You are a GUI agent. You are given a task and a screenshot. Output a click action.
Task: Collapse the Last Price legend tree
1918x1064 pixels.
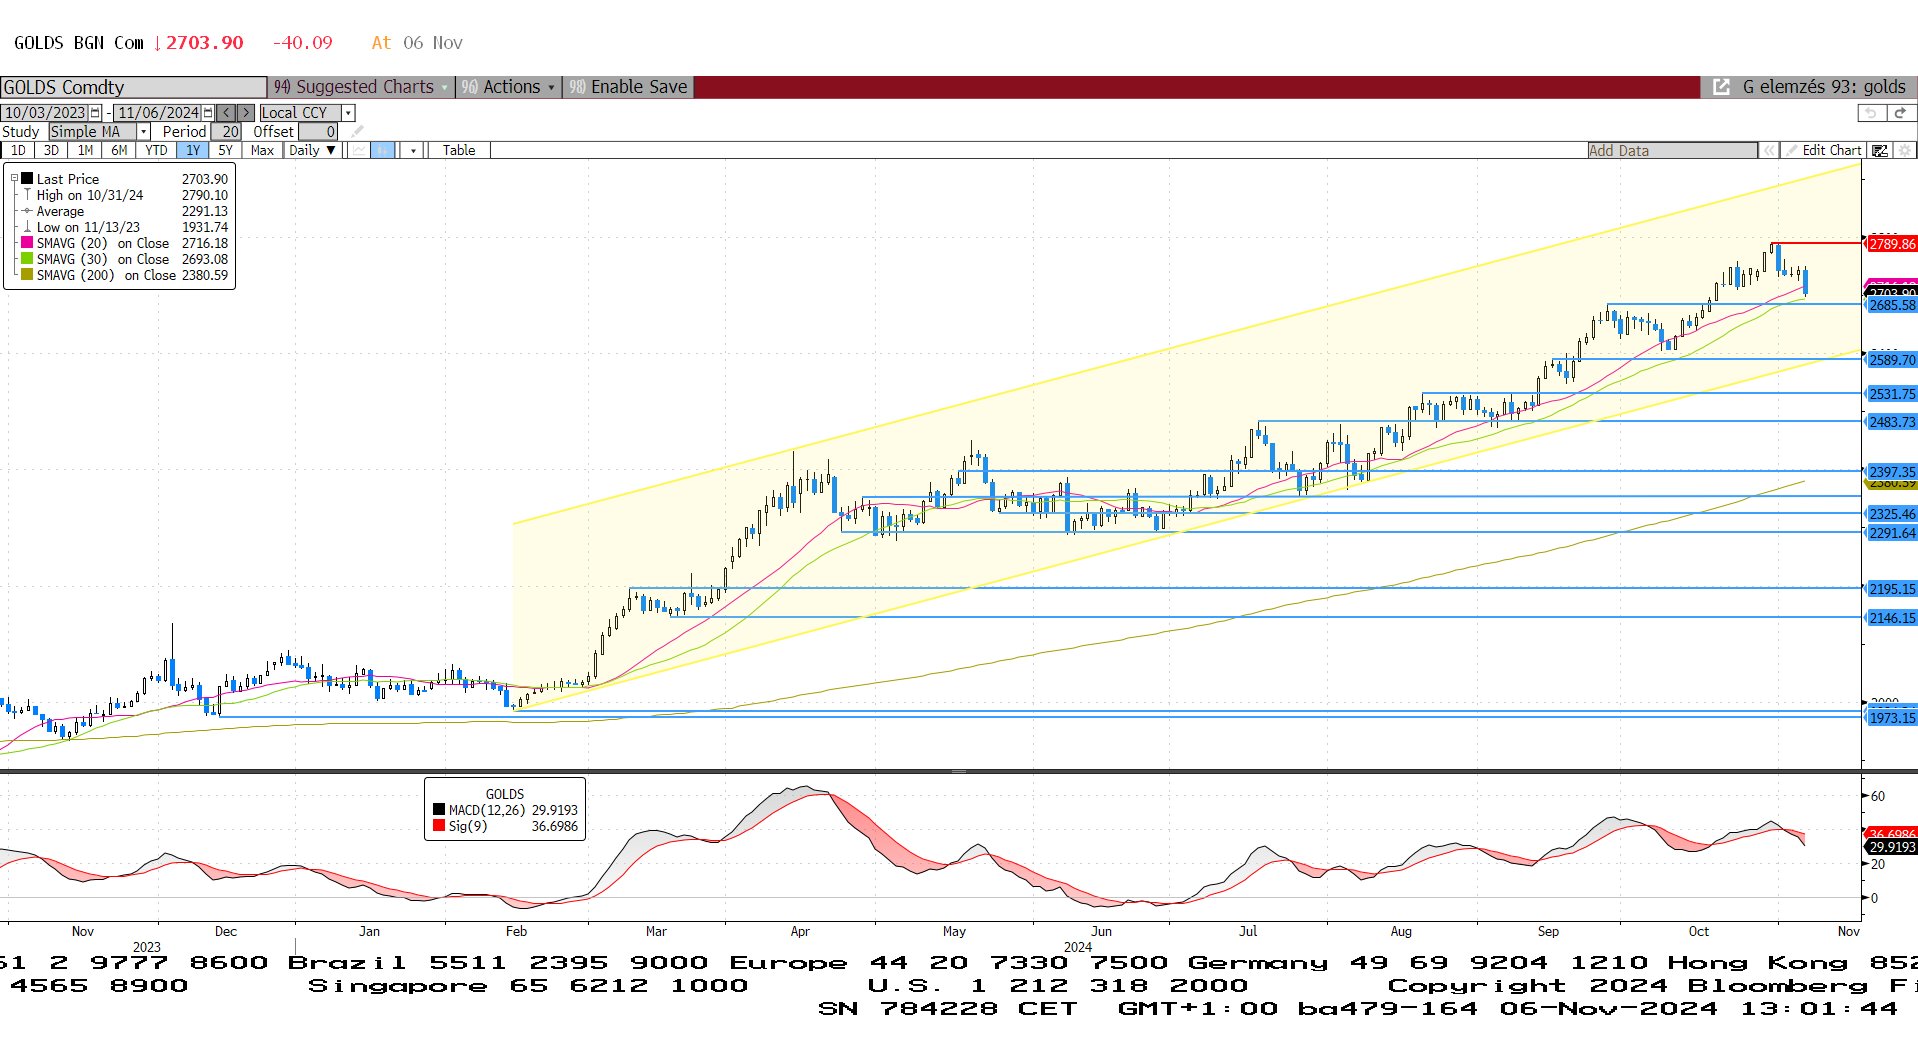[14, 179]
